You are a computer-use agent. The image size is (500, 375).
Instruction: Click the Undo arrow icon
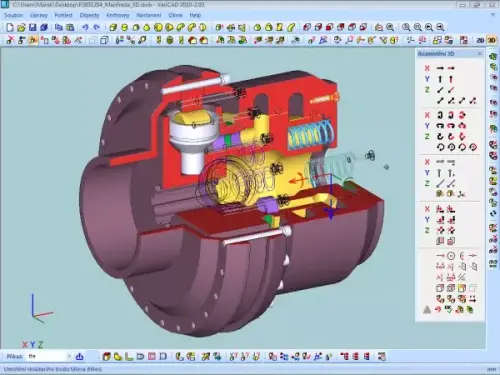[85, 28]
